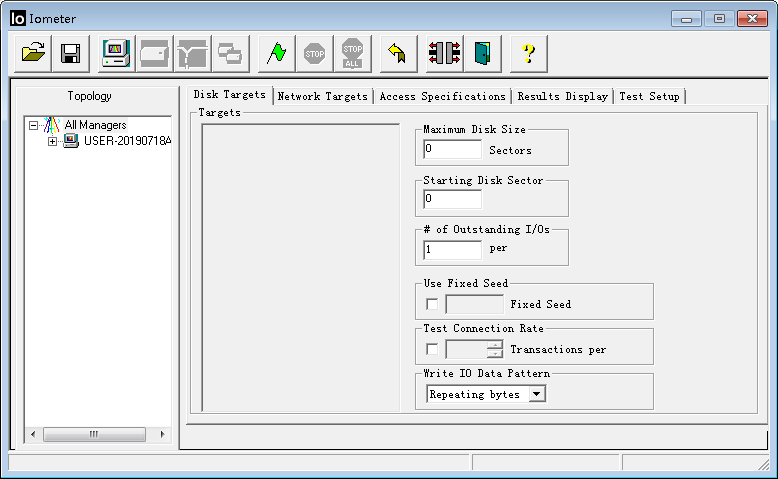Screen dimensions: 778x479
Task: Click the Starting Disk Sector field
Action: click(x=453, y=199)
